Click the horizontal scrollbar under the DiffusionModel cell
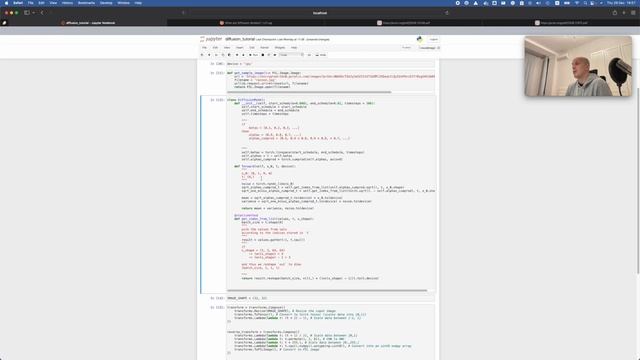Screen dimensions: 640x360 point(327,291)
